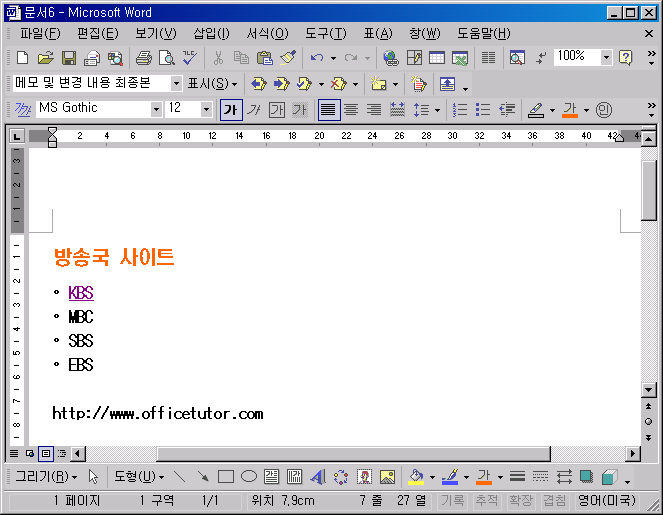The width and height of the screenshot is (663, 515).
Task: Toggle bulleted list
Action: click(482, 110)
